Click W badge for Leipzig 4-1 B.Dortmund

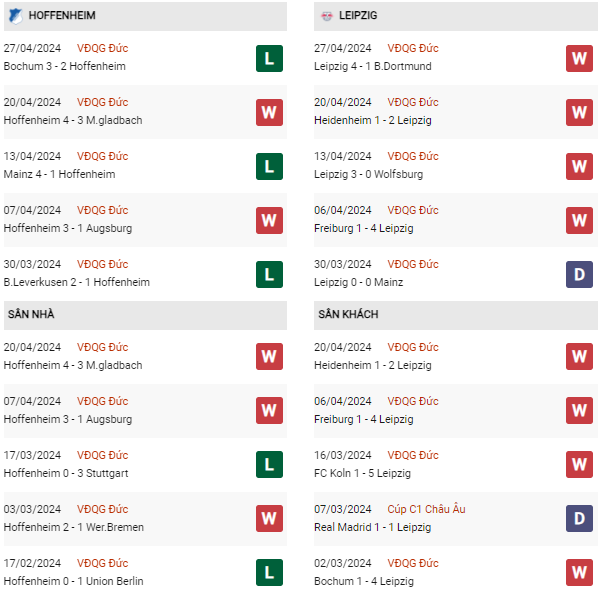[x=579, y=58]
